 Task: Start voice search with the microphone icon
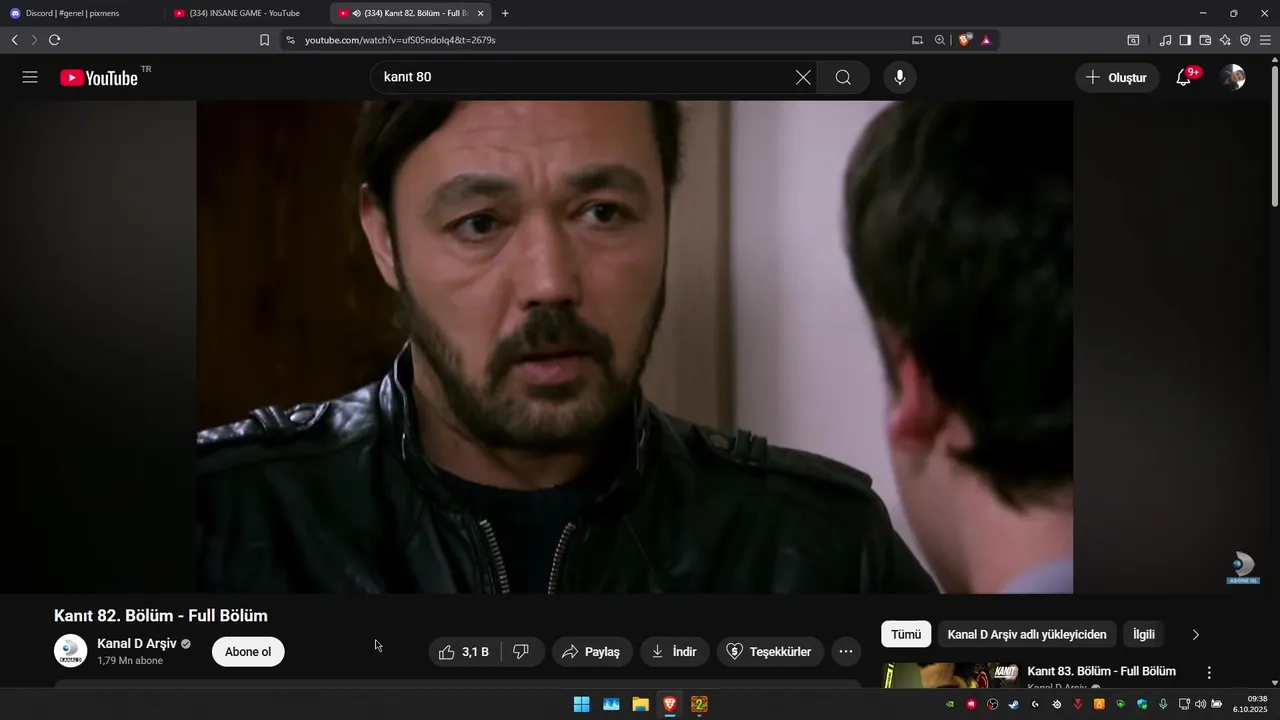coord(900,77)
